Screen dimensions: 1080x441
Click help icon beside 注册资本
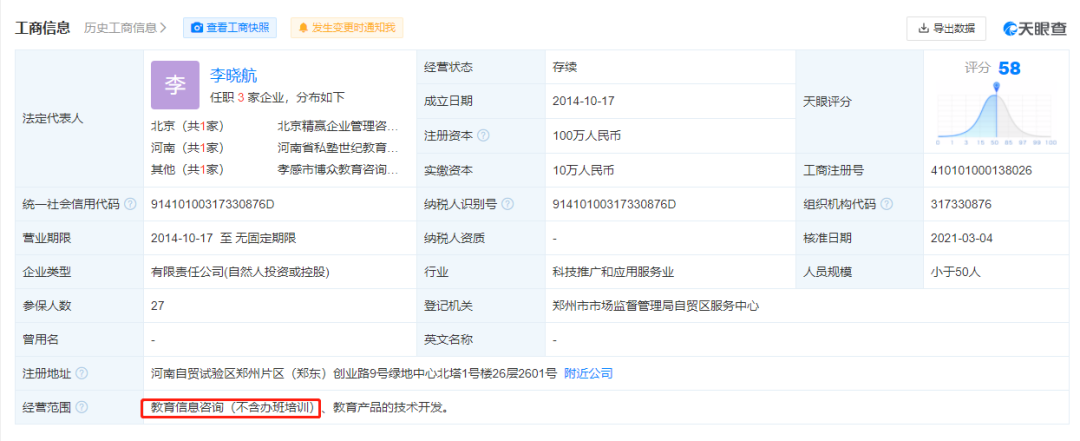[x=484, y=136]
